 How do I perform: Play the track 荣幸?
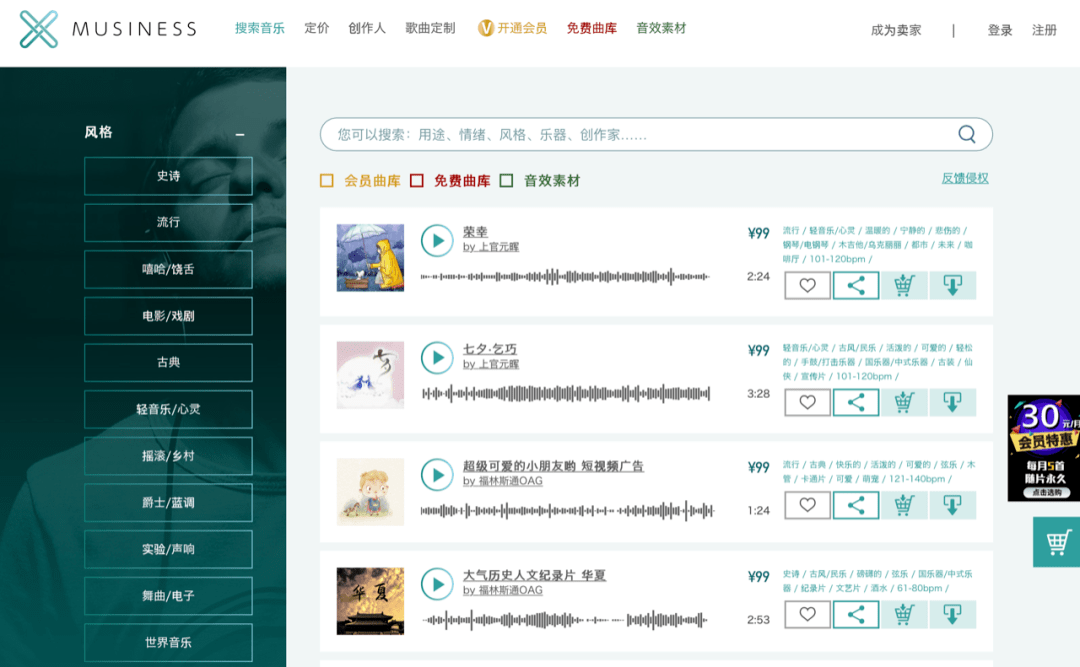click(437, 240)
